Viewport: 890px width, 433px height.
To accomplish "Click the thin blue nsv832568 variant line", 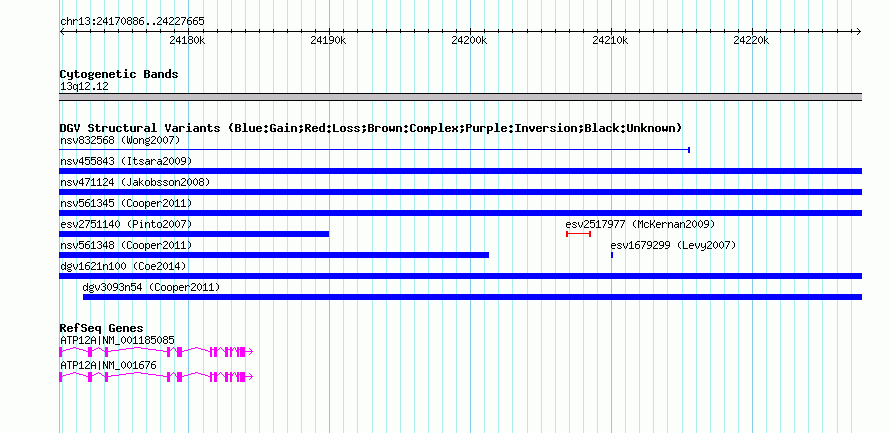I will 374,150.
